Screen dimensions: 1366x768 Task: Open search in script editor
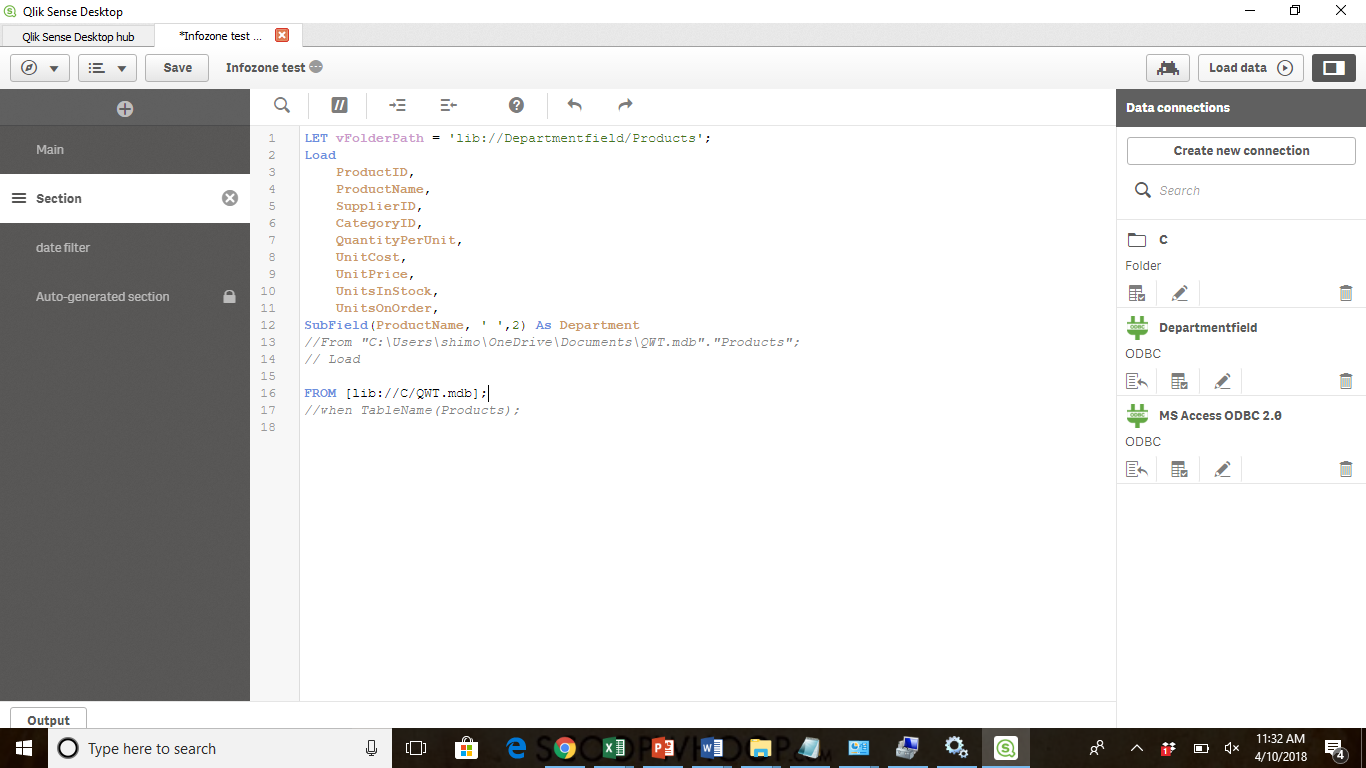point(282,105)
